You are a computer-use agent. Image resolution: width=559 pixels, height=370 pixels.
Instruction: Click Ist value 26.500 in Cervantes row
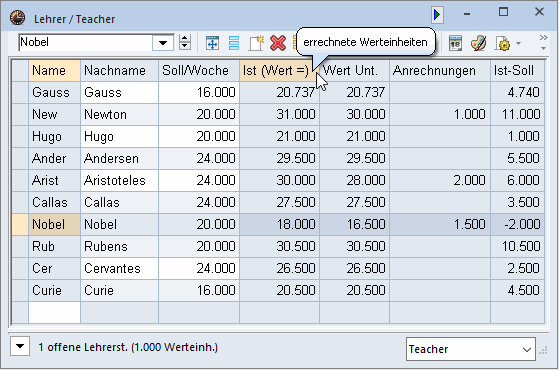(280, 268)
